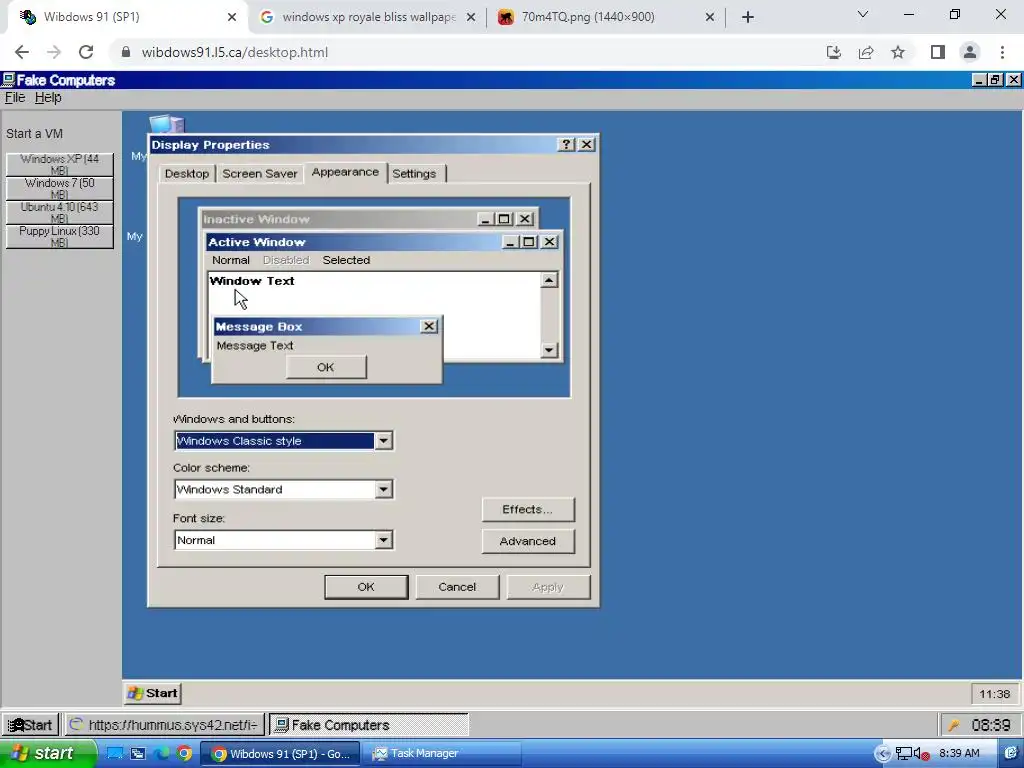The height and width of the screenshot is (768, 1024).
Task: Open the File menu in Fake Computers
Action: 15,97
